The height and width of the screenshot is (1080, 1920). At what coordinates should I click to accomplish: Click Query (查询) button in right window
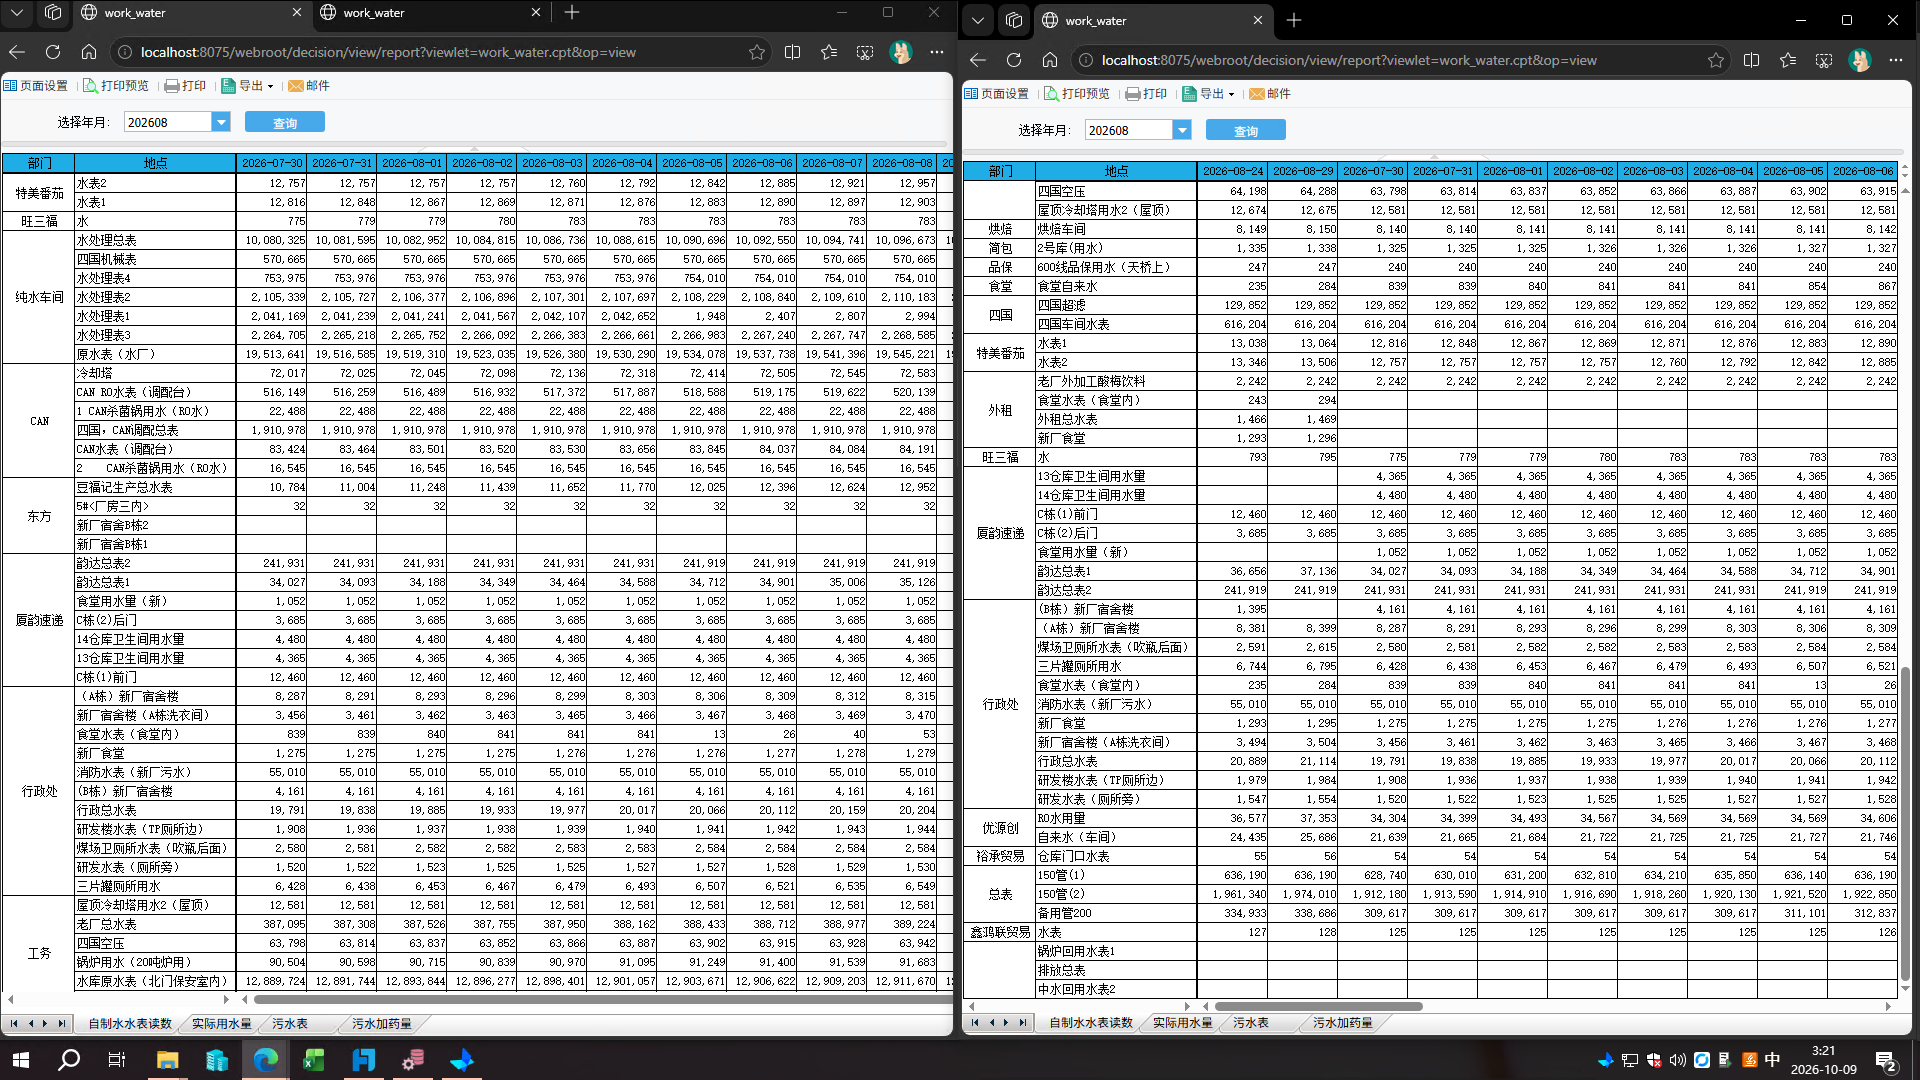coord(1246,131)
